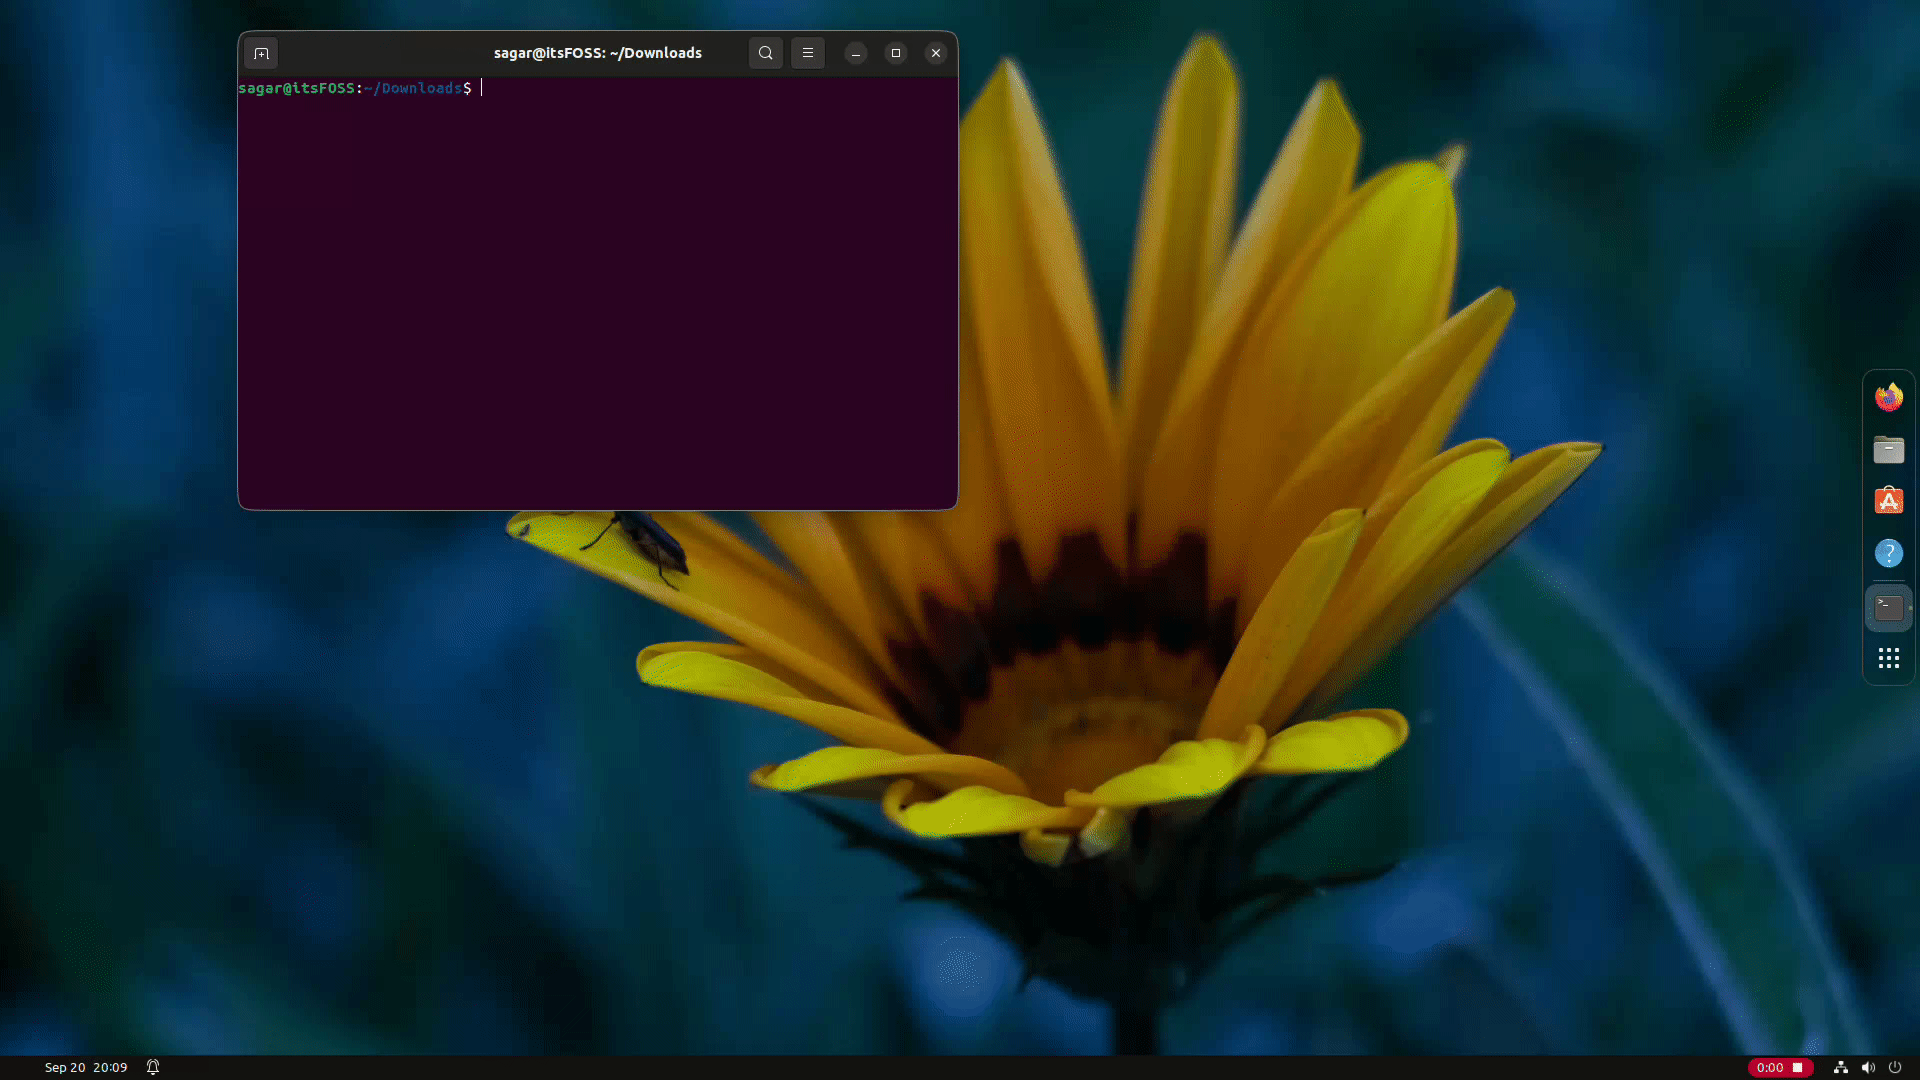This screenshot has width=1920, height=1080.
Task: Open the terminal hamburger menu
Action: point(808,53)
